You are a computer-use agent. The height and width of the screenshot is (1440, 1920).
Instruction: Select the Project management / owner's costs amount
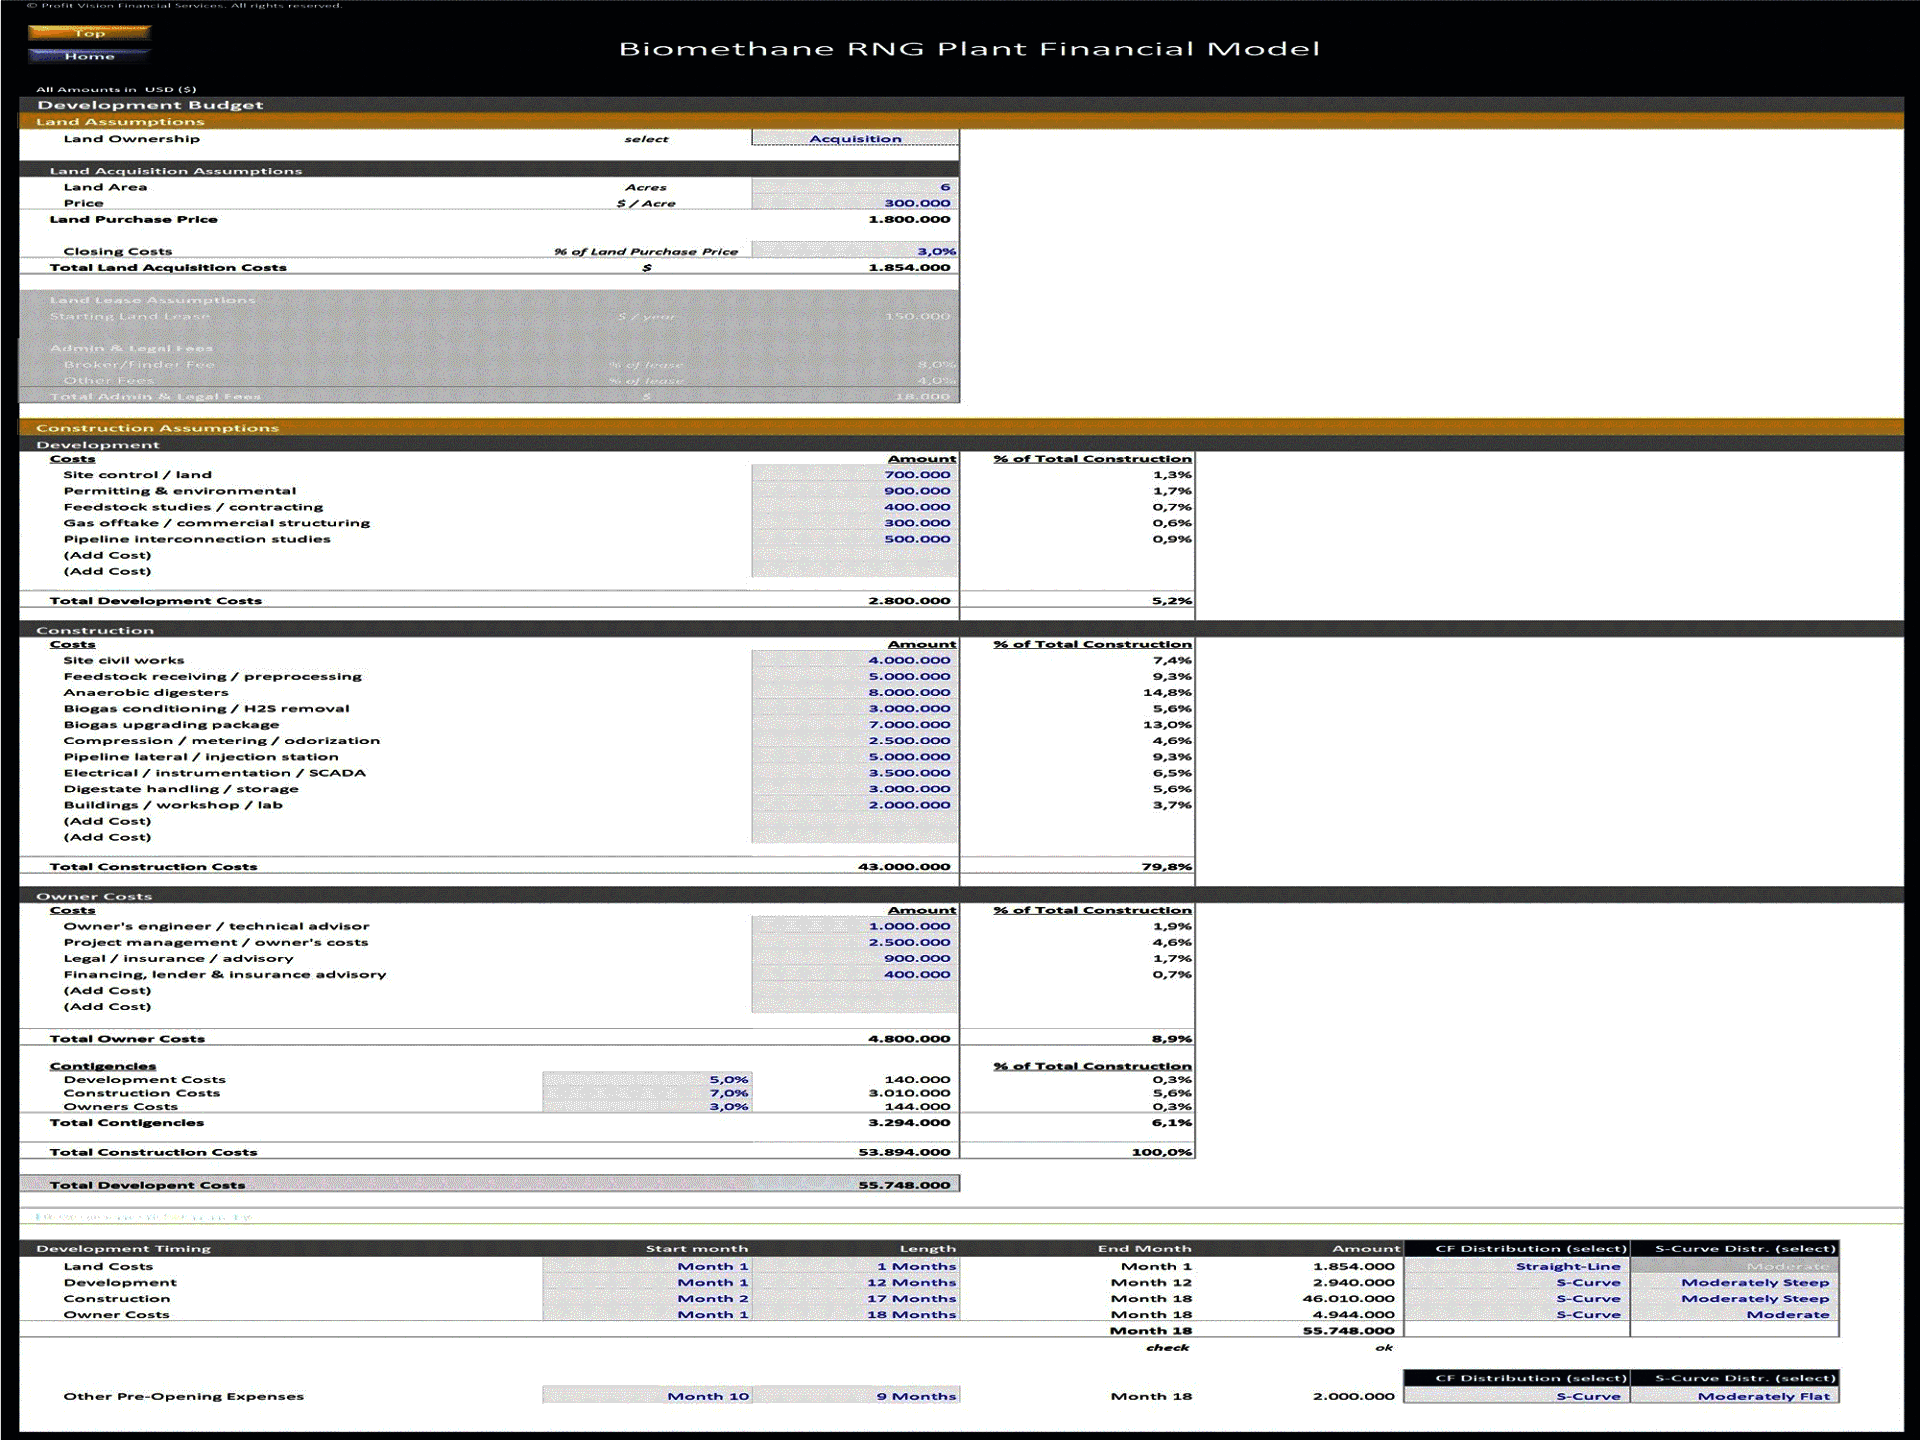pos(855,942)
